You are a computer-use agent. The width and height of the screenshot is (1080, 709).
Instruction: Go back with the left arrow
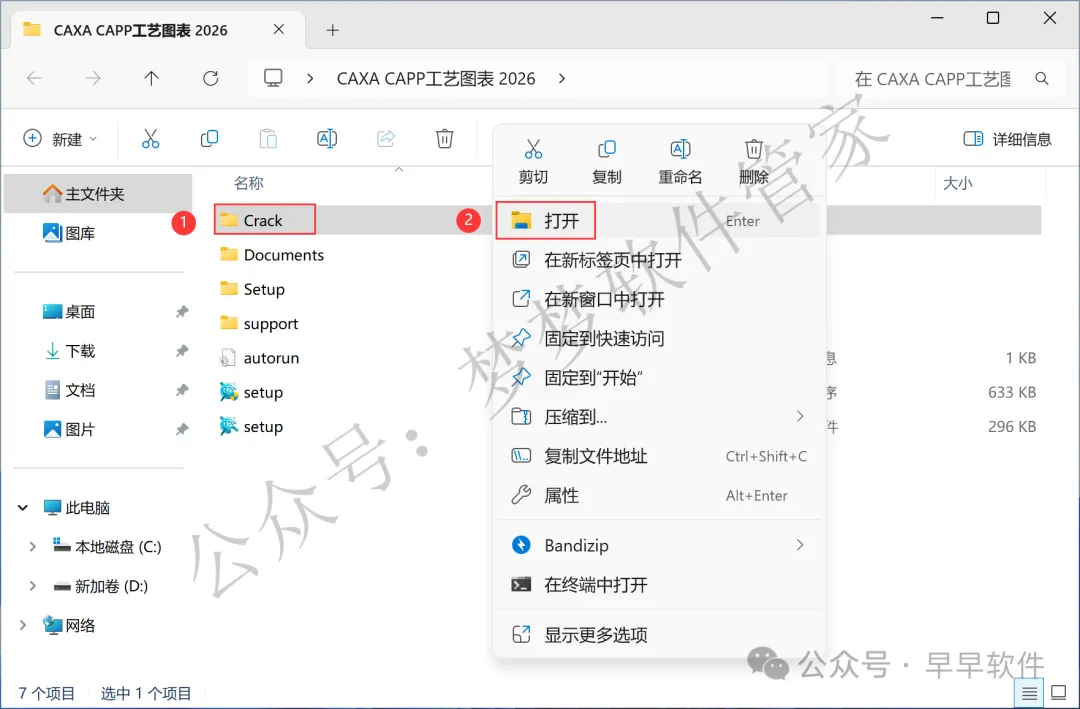click(x=34, y=79)
